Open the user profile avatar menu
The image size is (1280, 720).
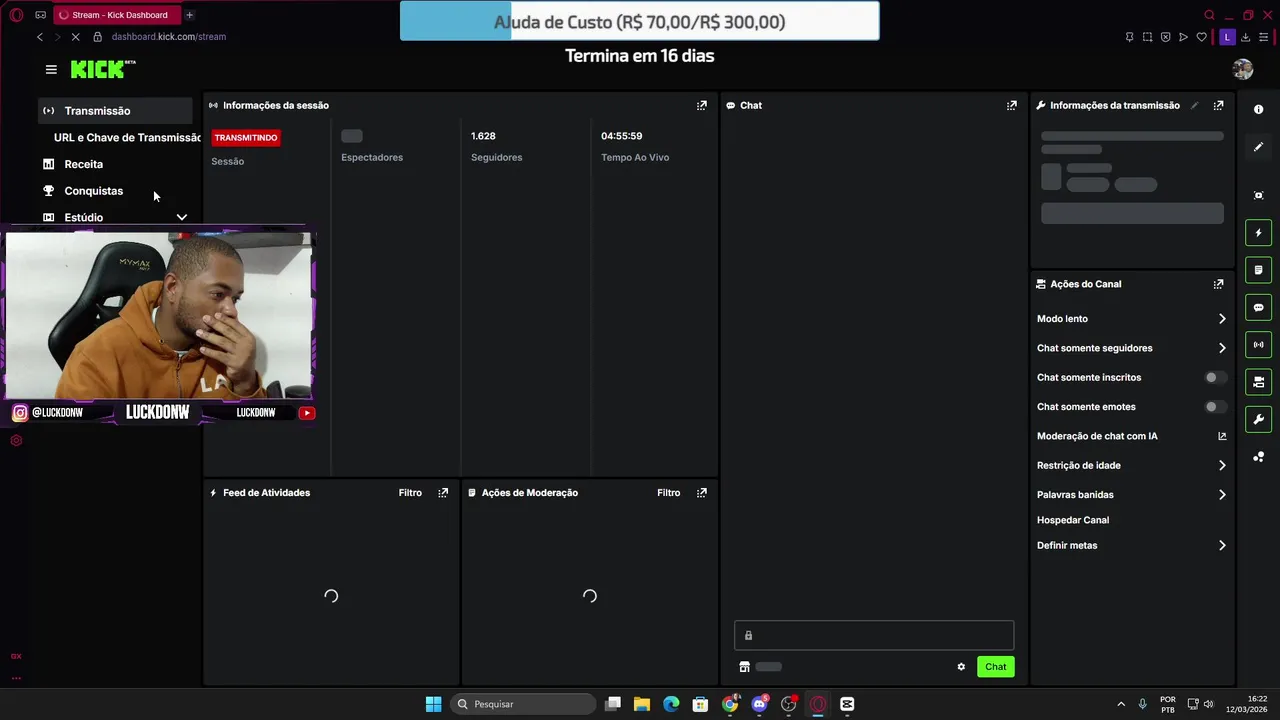pyautogui.click(x=1243, y=69)
